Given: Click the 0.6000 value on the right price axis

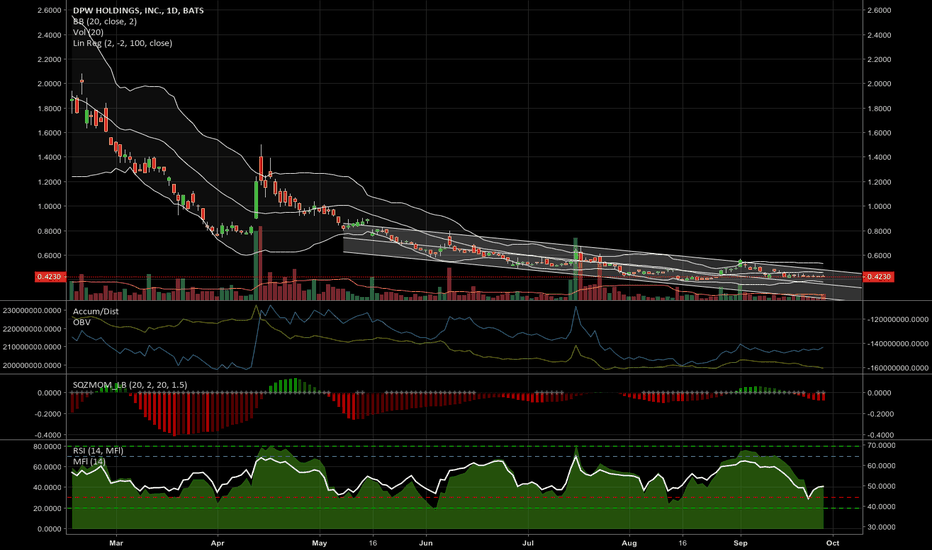Looking at the screenshot, I should click(879, 256).
